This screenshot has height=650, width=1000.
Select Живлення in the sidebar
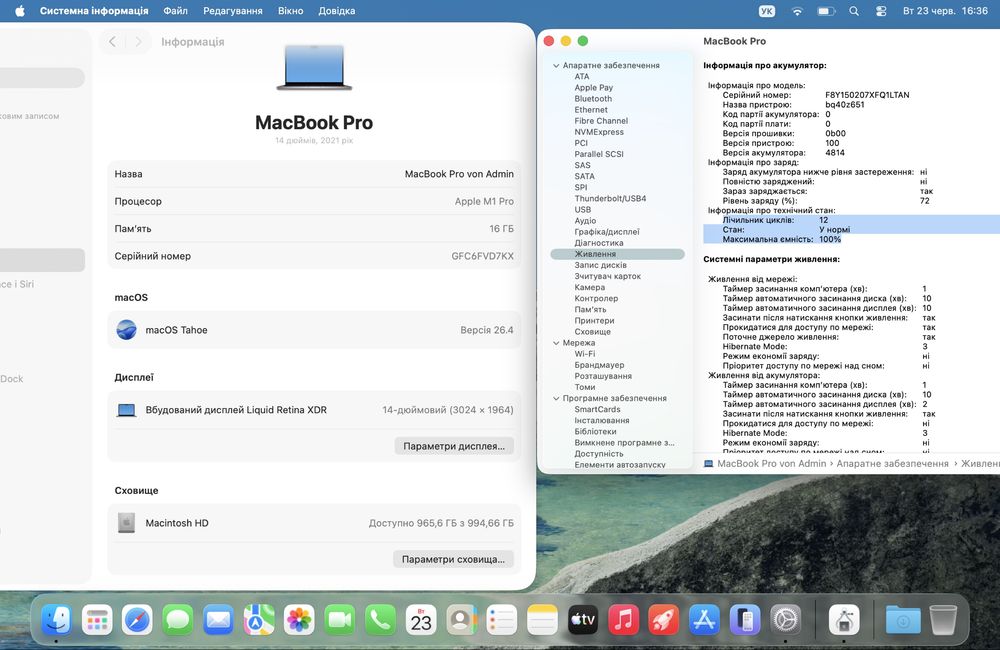(x=617, y=254)
